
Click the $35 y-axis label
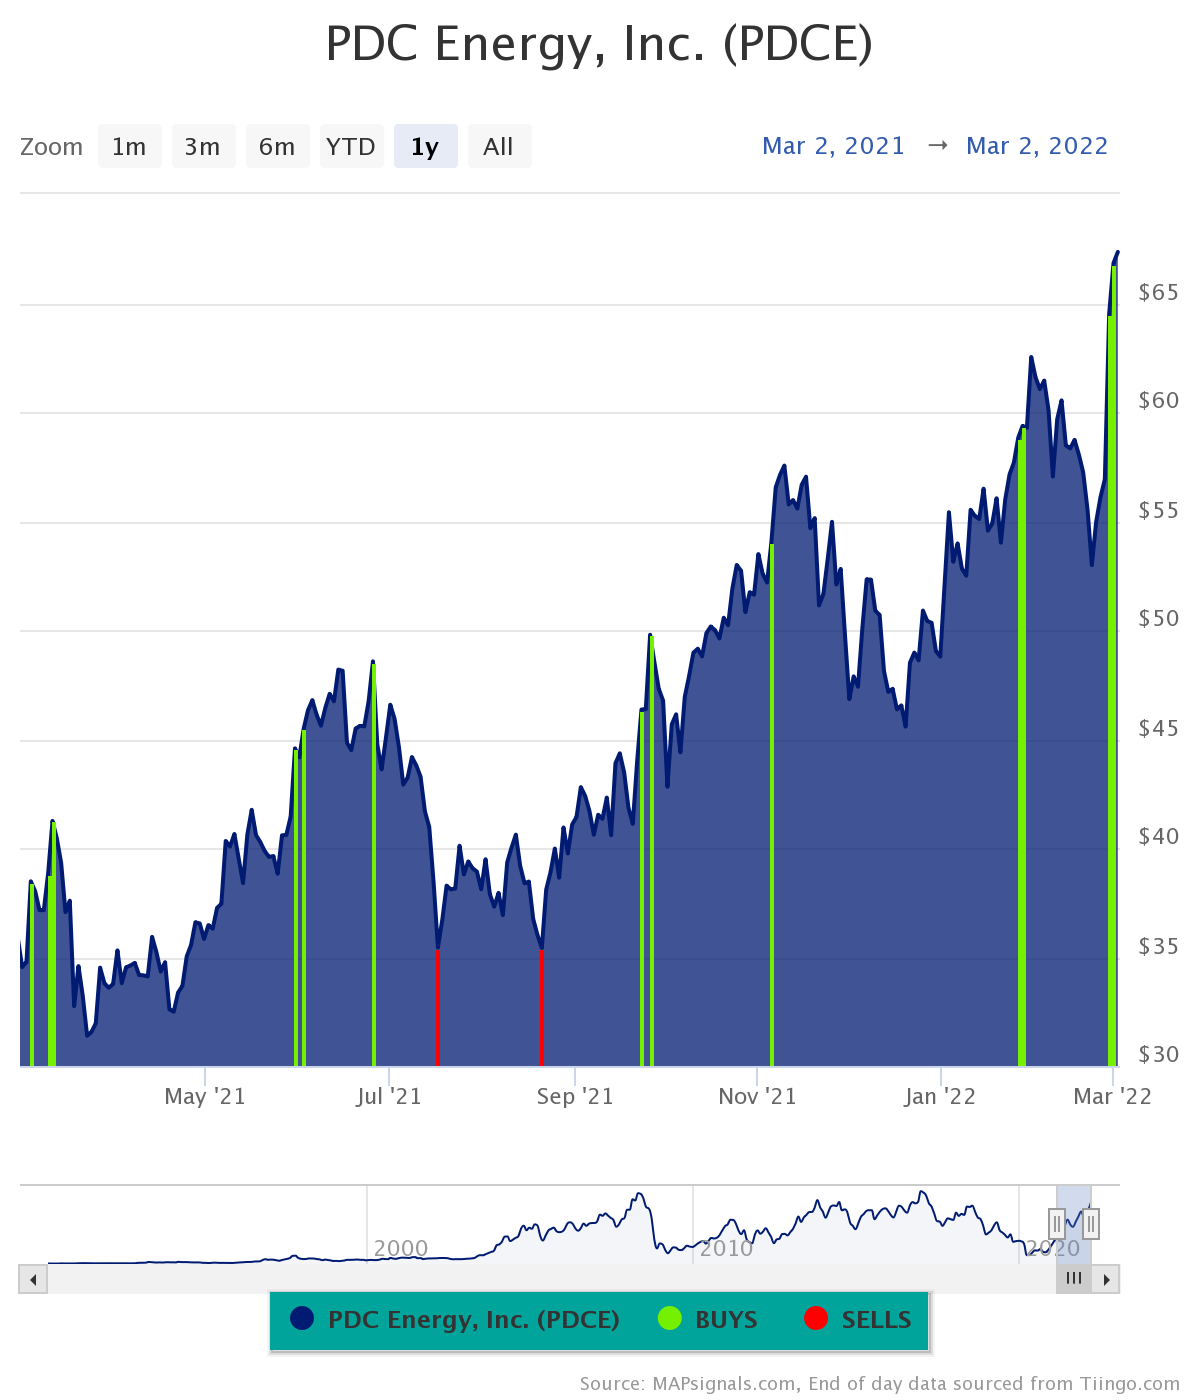coord(1159,945)
